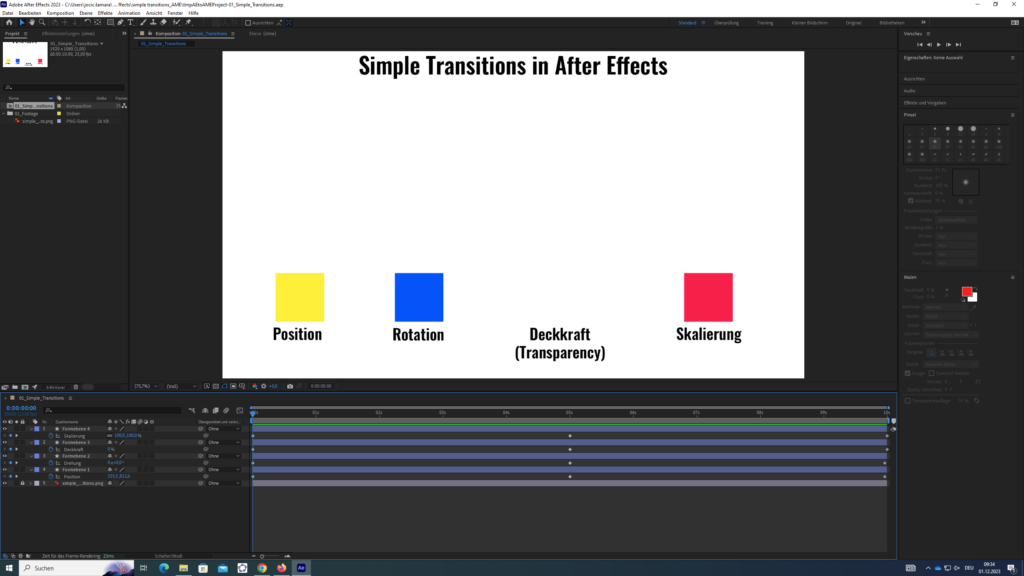Select the Text tool

[x=132, y=22]
